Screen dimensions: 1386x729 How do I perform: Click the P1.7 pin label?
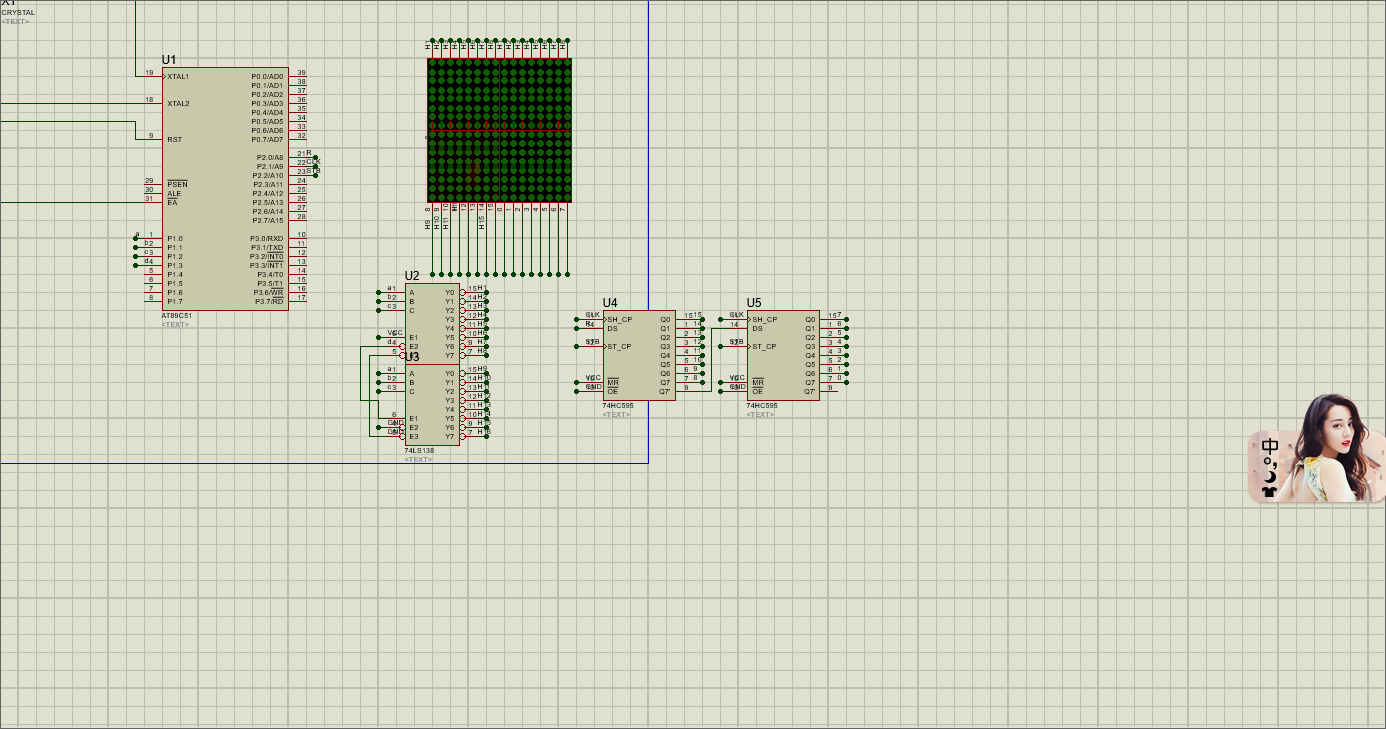click(175, 301)
